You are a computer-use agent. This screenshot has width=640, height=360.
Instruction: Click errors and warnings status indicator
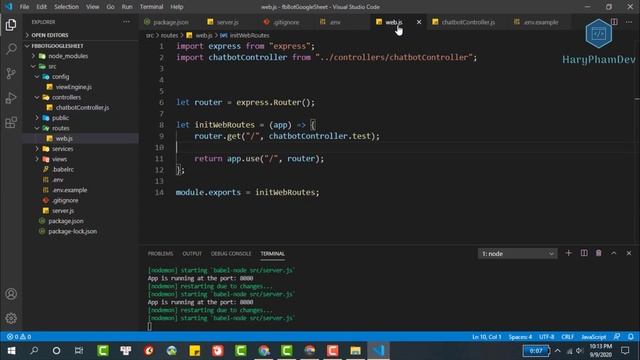(19, 337)
